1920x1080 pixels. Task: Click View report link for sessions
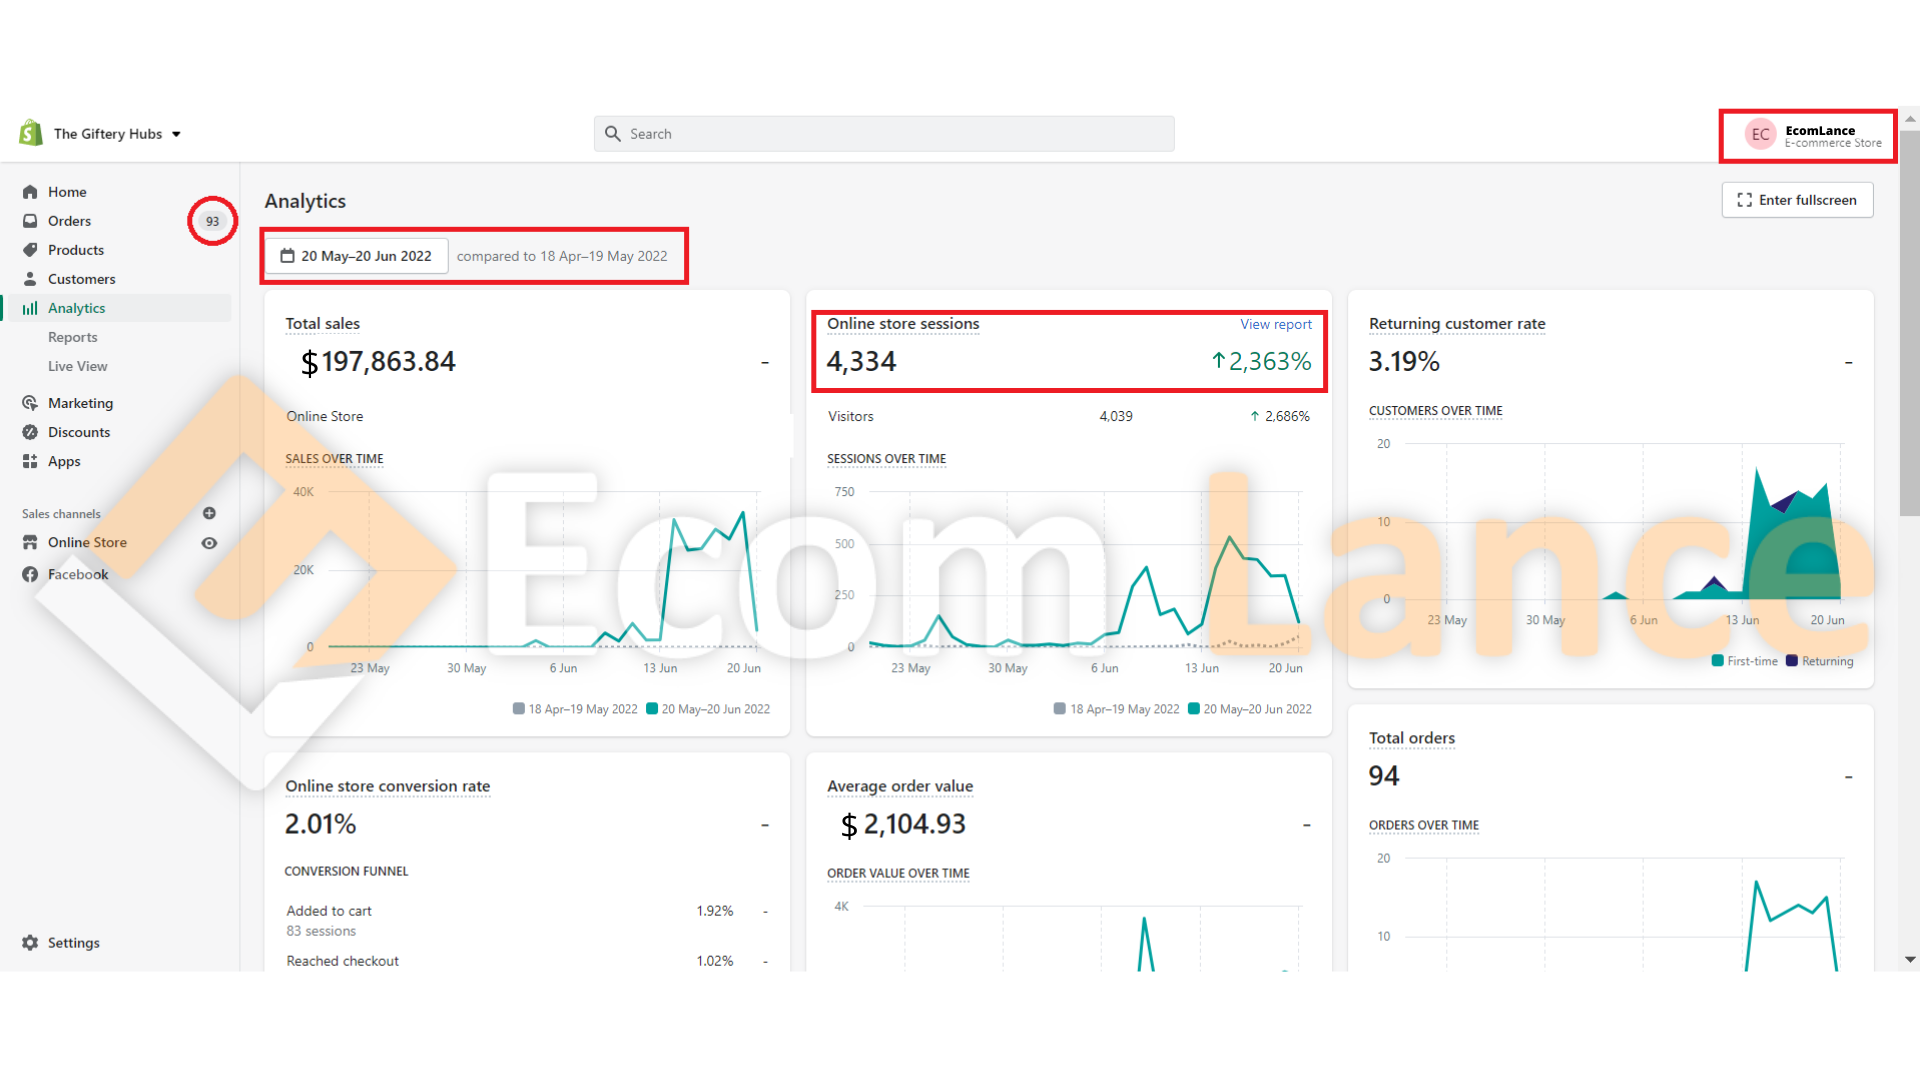1275,324
